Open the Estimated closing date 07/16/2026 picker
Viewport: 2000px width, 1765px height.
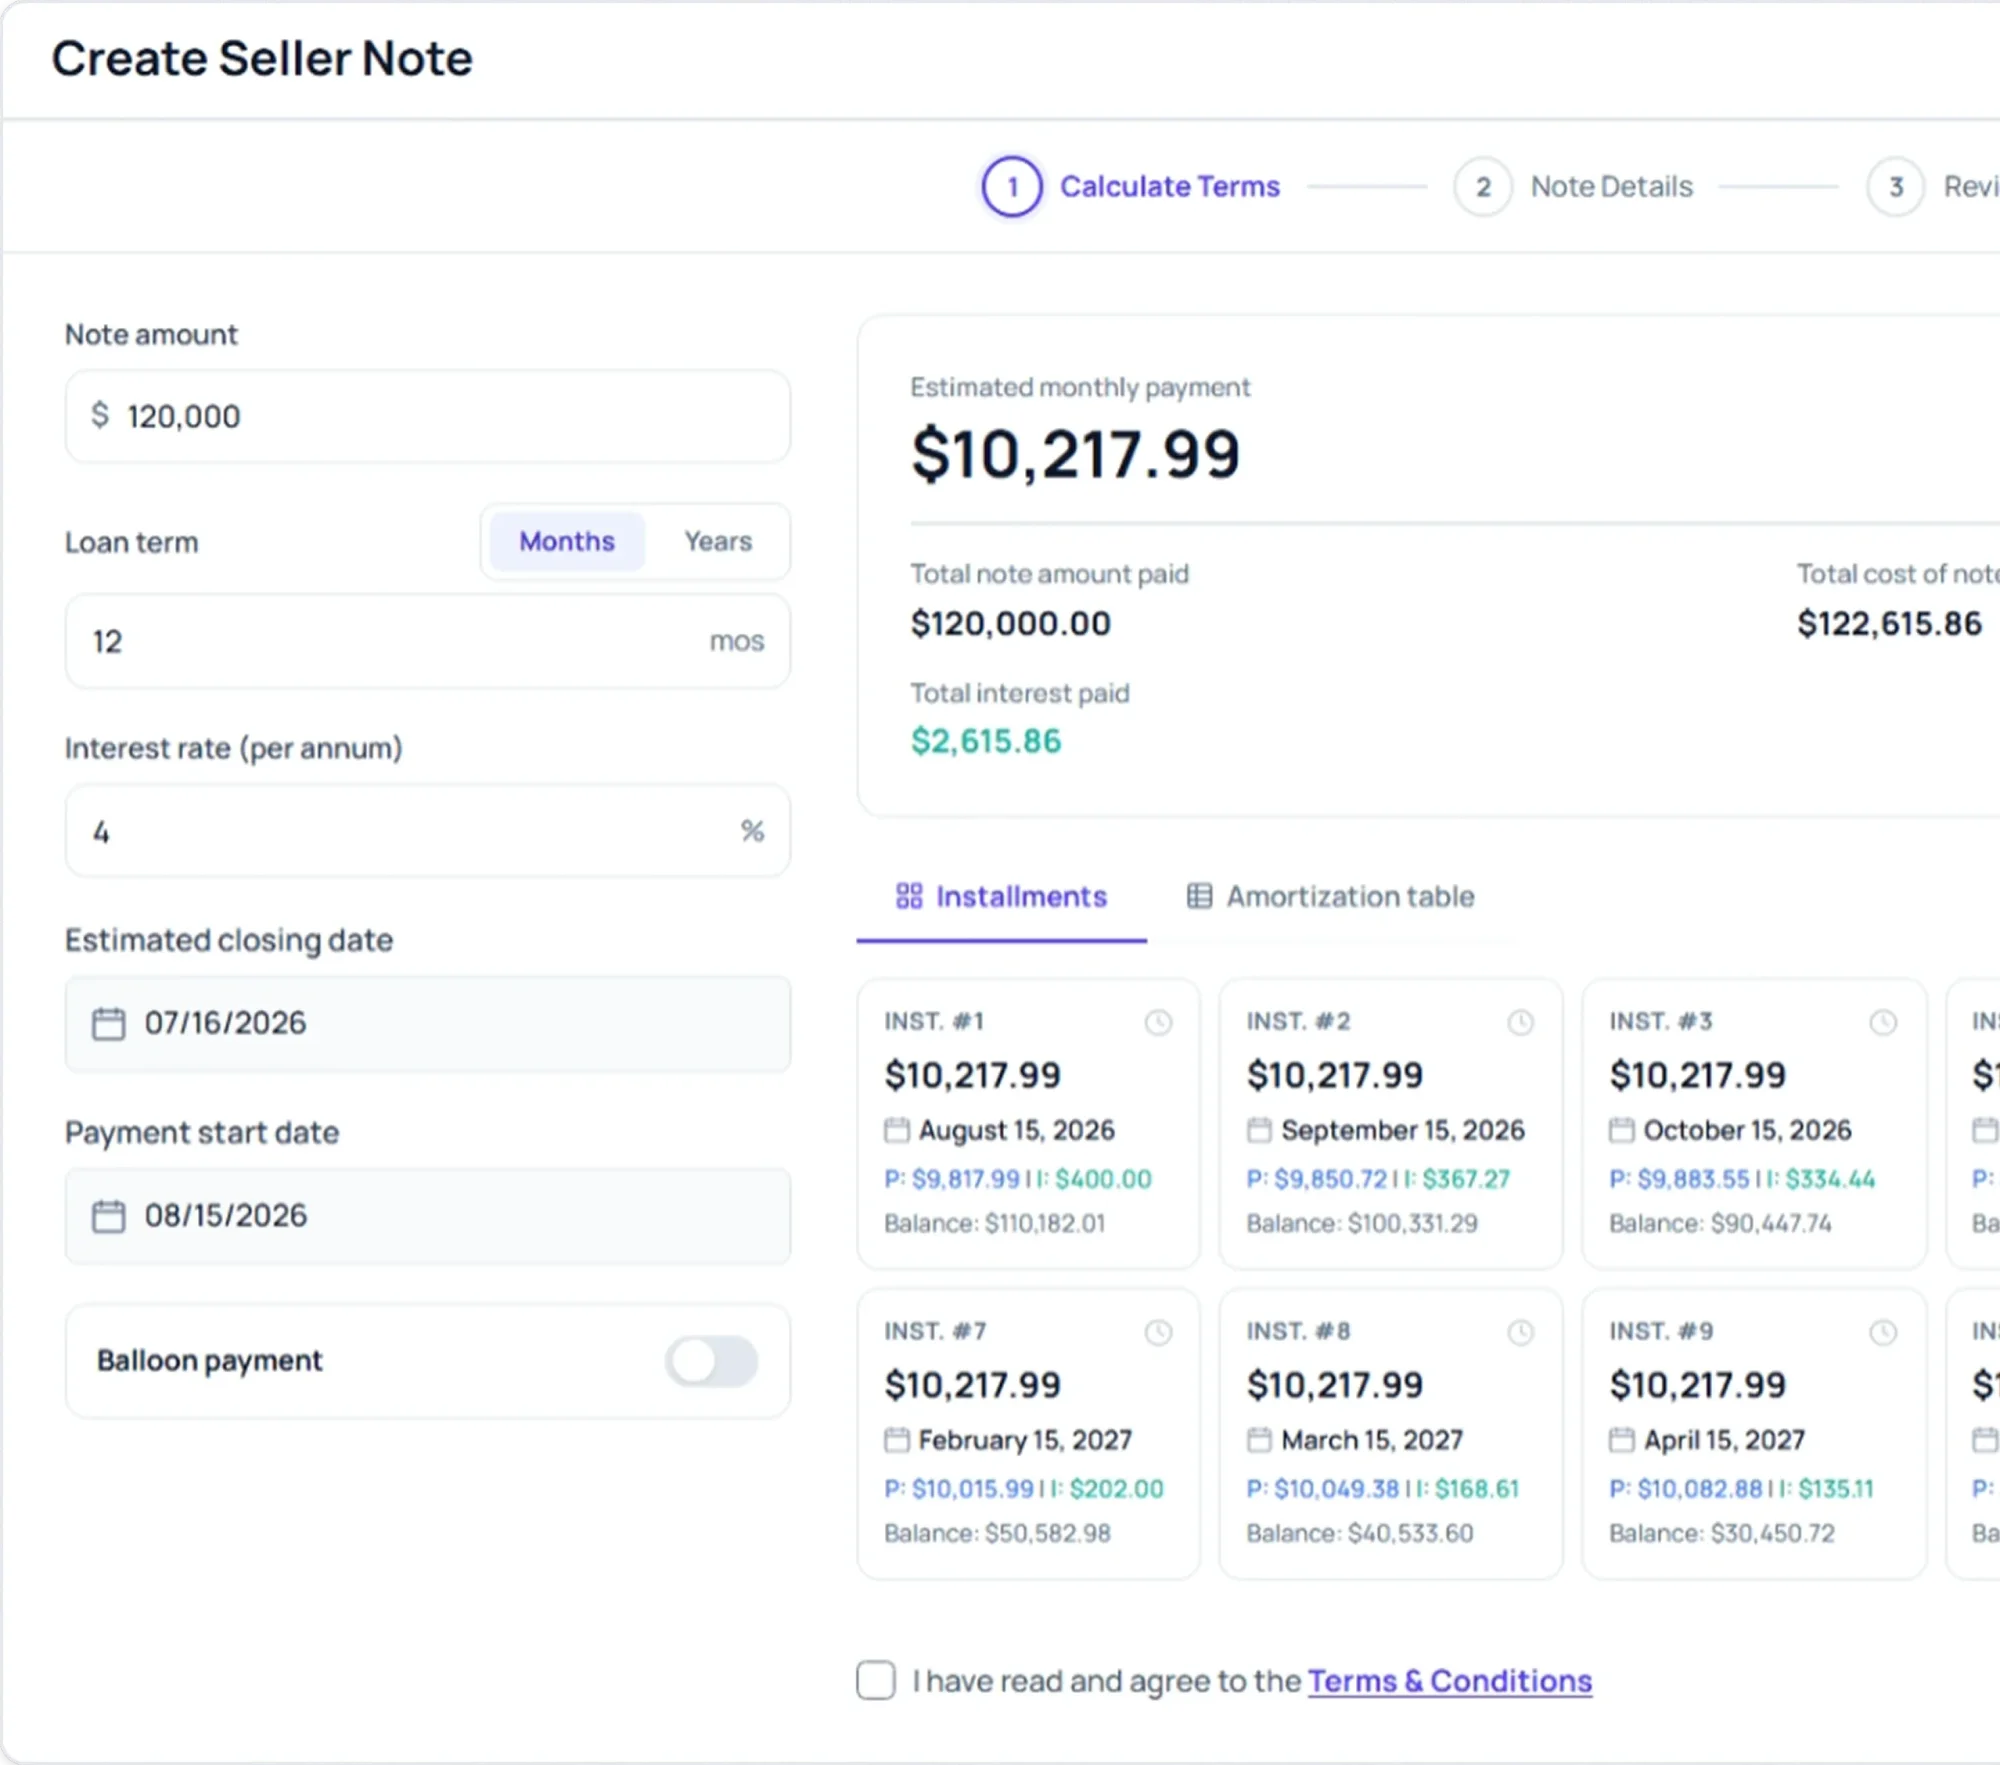(428, 1024)
